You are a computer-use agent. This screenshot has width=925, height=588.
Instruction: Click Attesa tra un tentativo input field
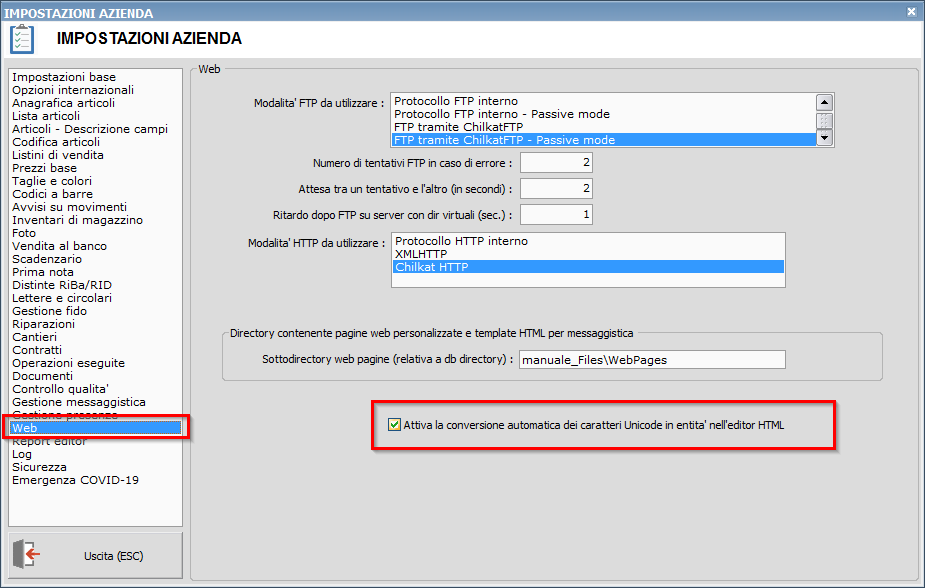556,189
